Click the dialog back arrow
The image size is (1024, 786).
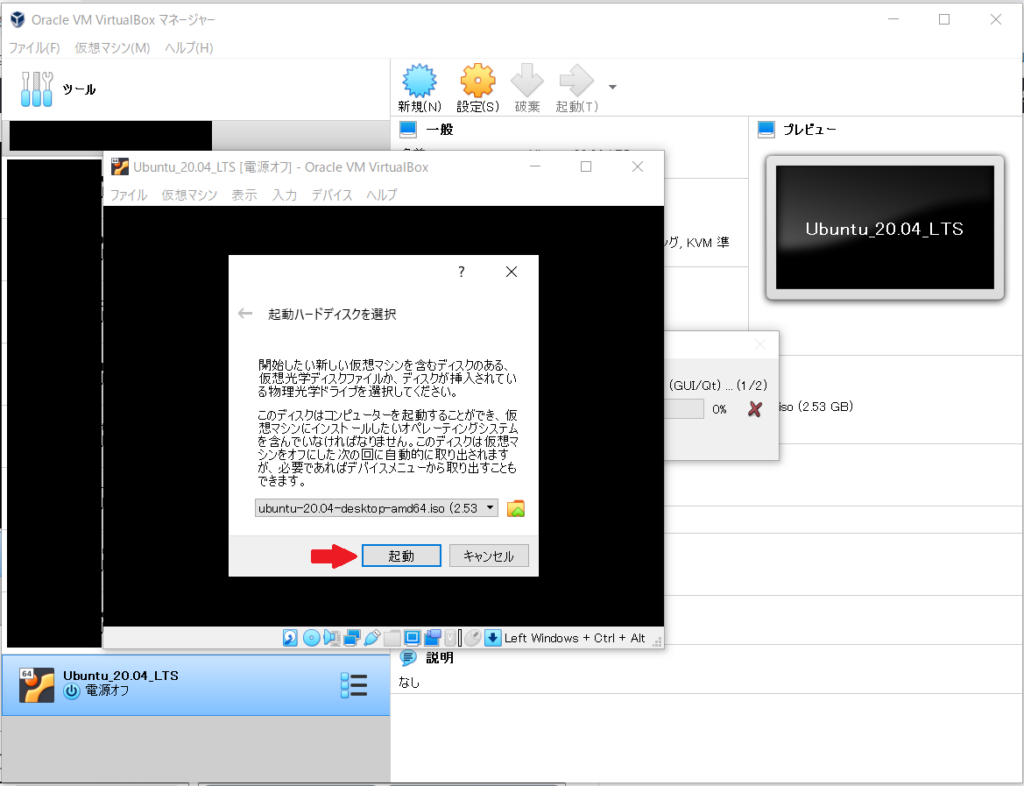tap(246, 314)
